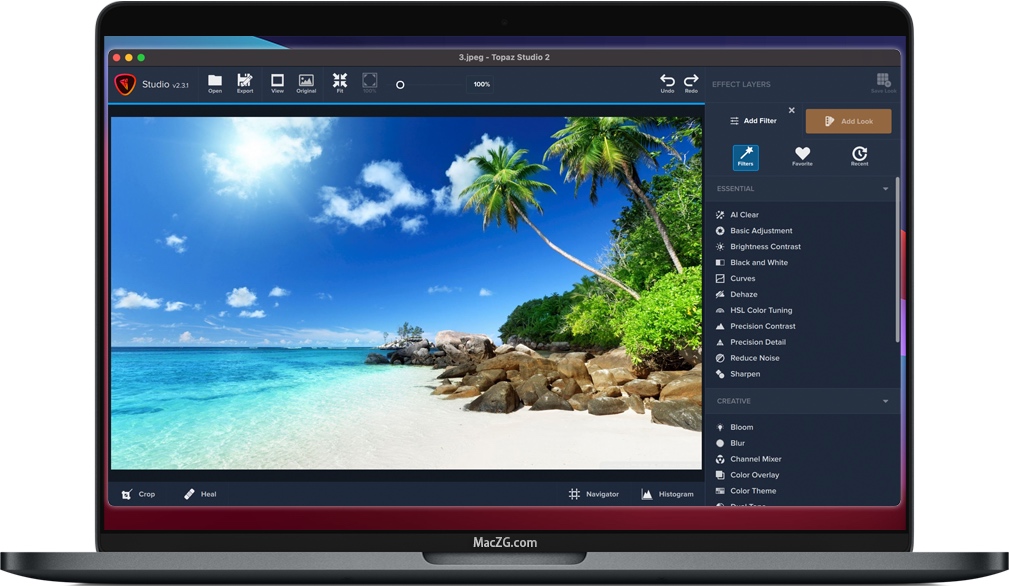1009x586 pixels.
Task: Show the Histogram panel
Action: click(x=667, y=494)
